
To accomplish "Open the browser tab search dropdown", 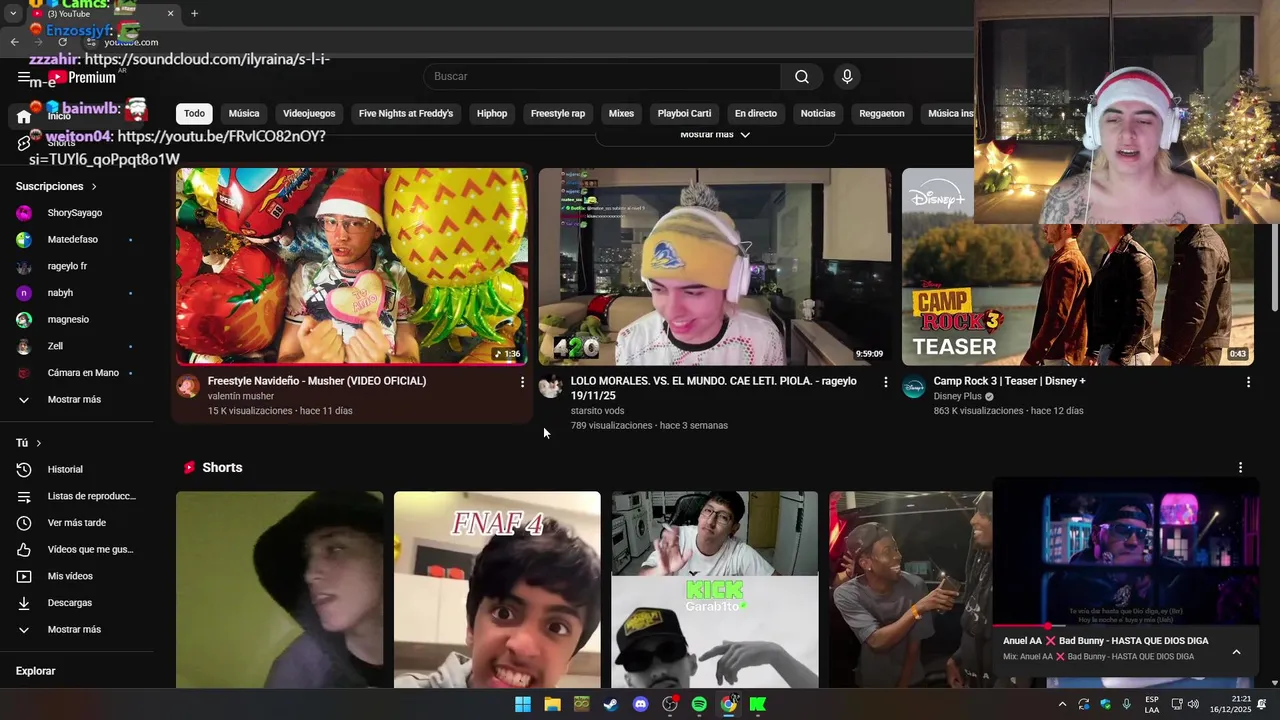I will click(13, 14).
